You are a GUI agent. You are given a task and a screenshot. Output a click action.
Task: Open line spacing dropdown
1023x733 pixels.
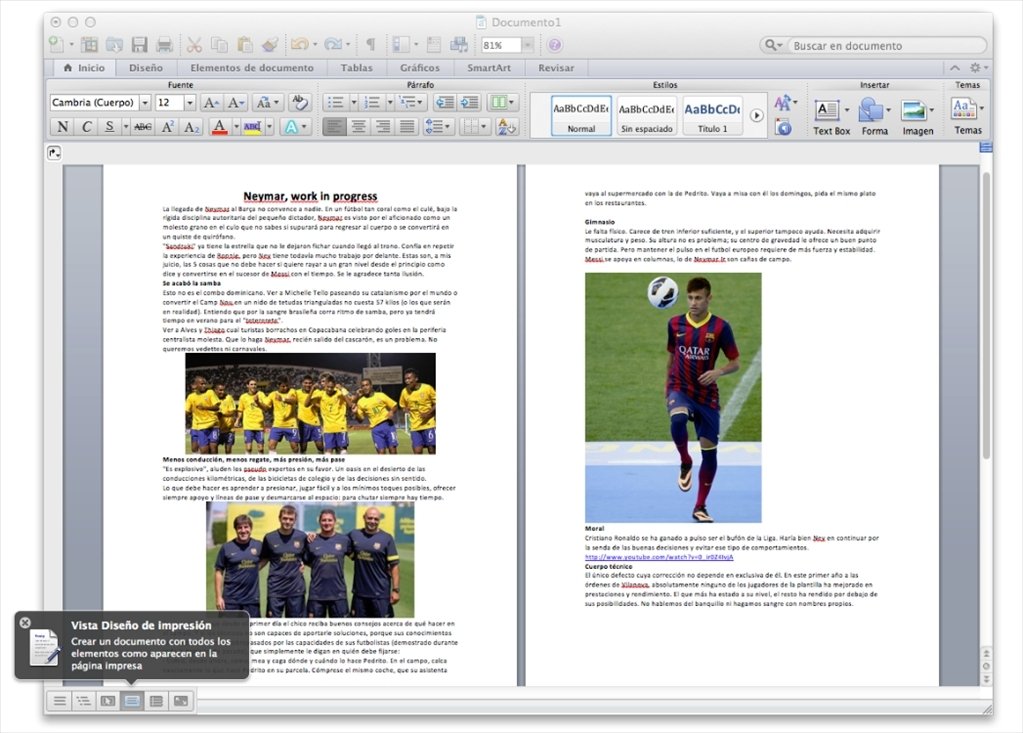click(x=438, y=127)
